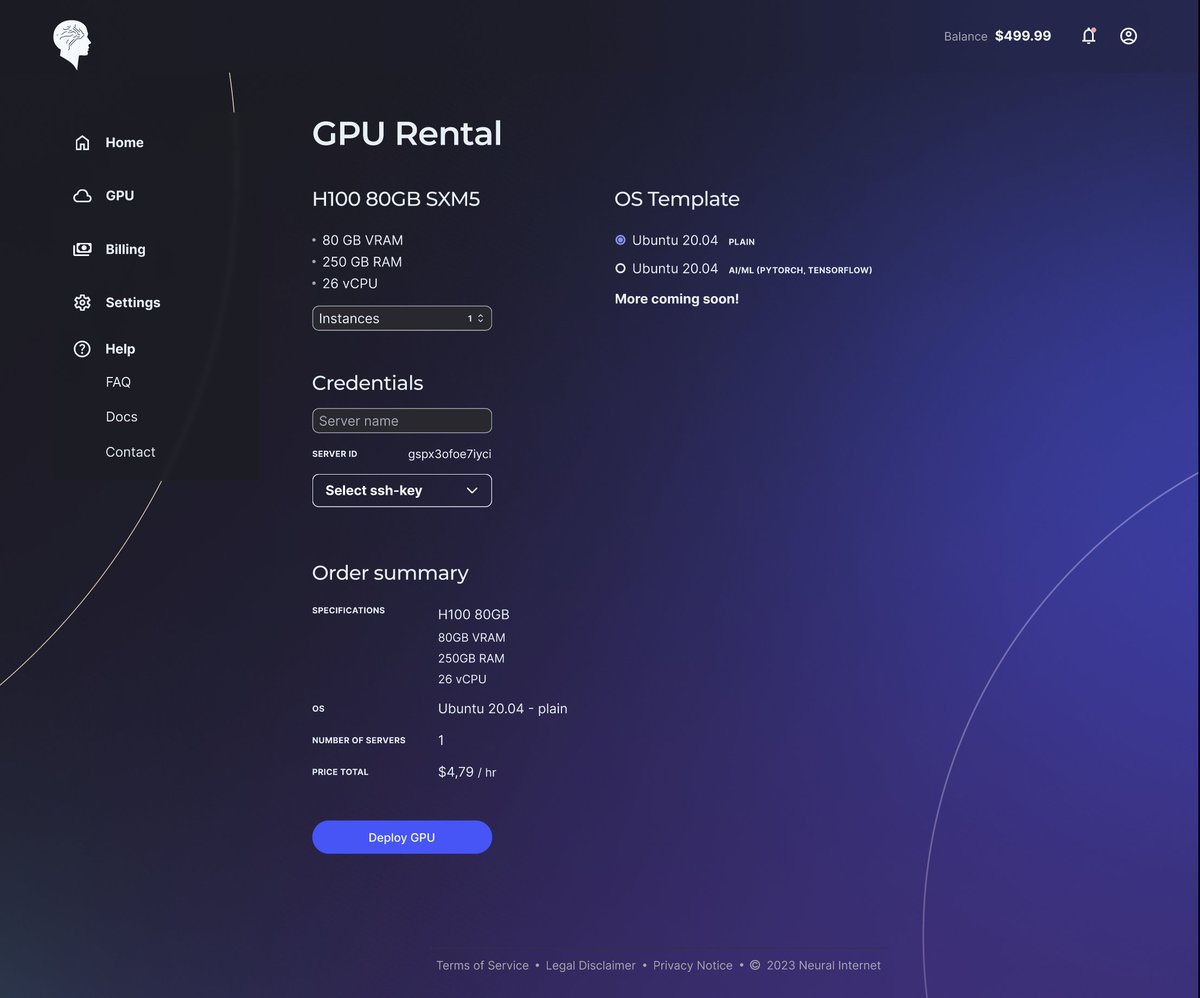Click the Settings gear icon
The width and height of the screenshot is (1200, 998).
click(x=82, y=303)
